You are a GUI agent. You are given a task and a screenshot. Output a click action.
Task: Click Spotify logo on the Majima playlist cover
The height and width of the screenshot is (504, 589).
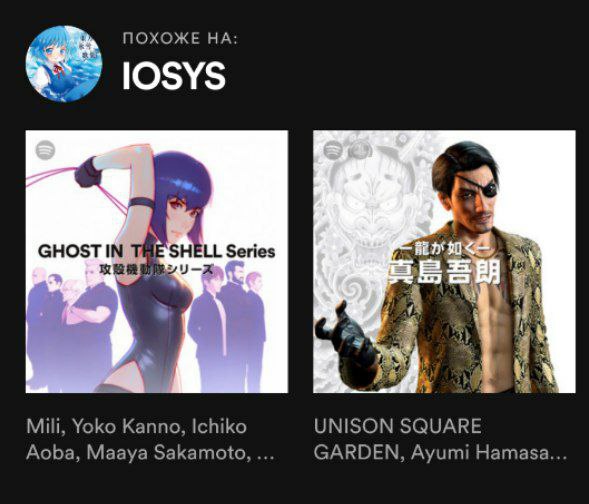(x=333, y=150)
